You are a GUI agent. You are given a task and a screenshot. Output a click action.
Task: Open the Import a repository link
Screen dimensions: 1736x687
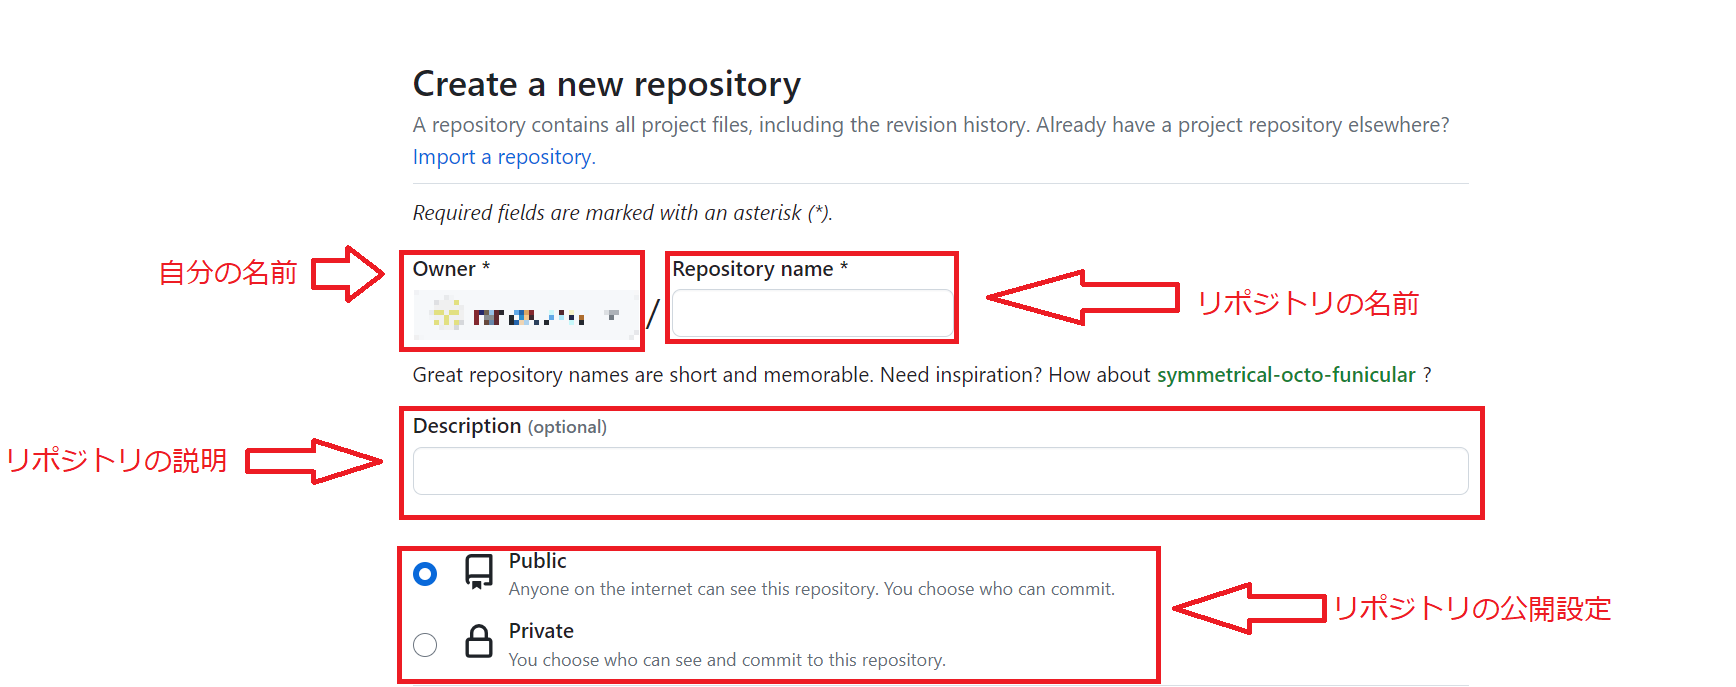pos(502,157)
